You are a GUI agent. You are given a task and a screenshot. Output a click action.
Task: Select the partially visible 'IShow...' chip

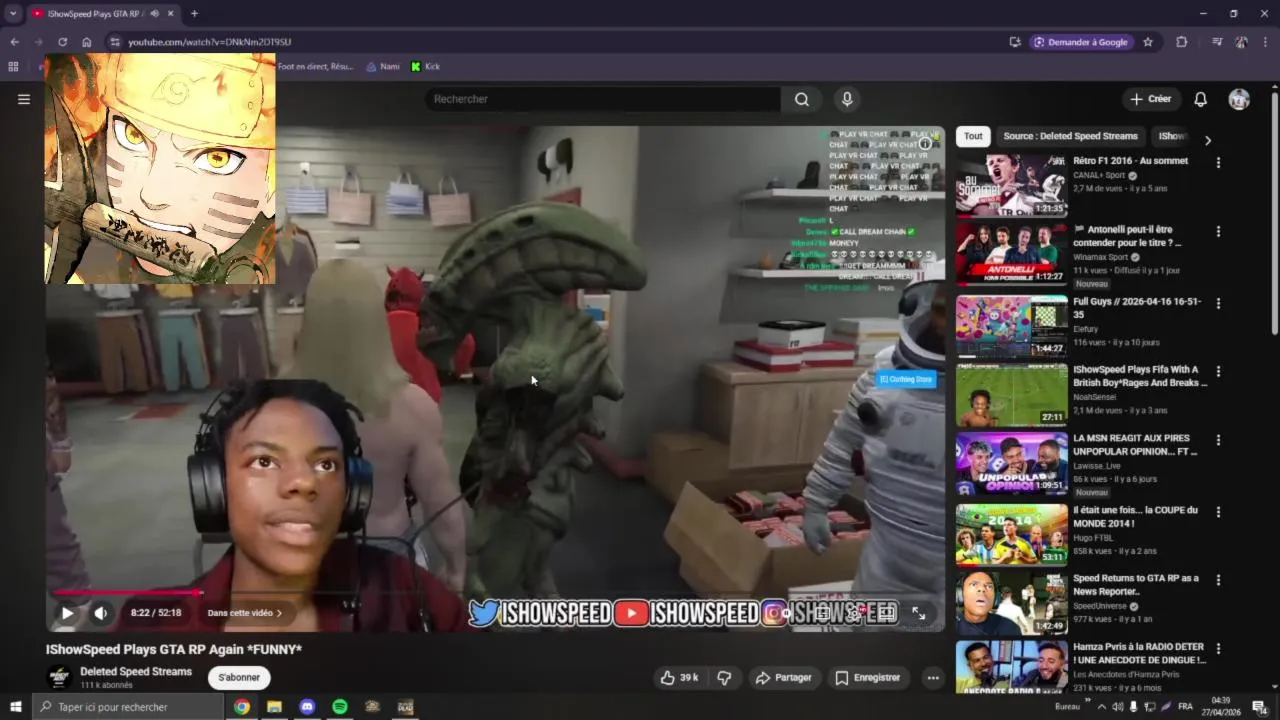coord(1171,136)
